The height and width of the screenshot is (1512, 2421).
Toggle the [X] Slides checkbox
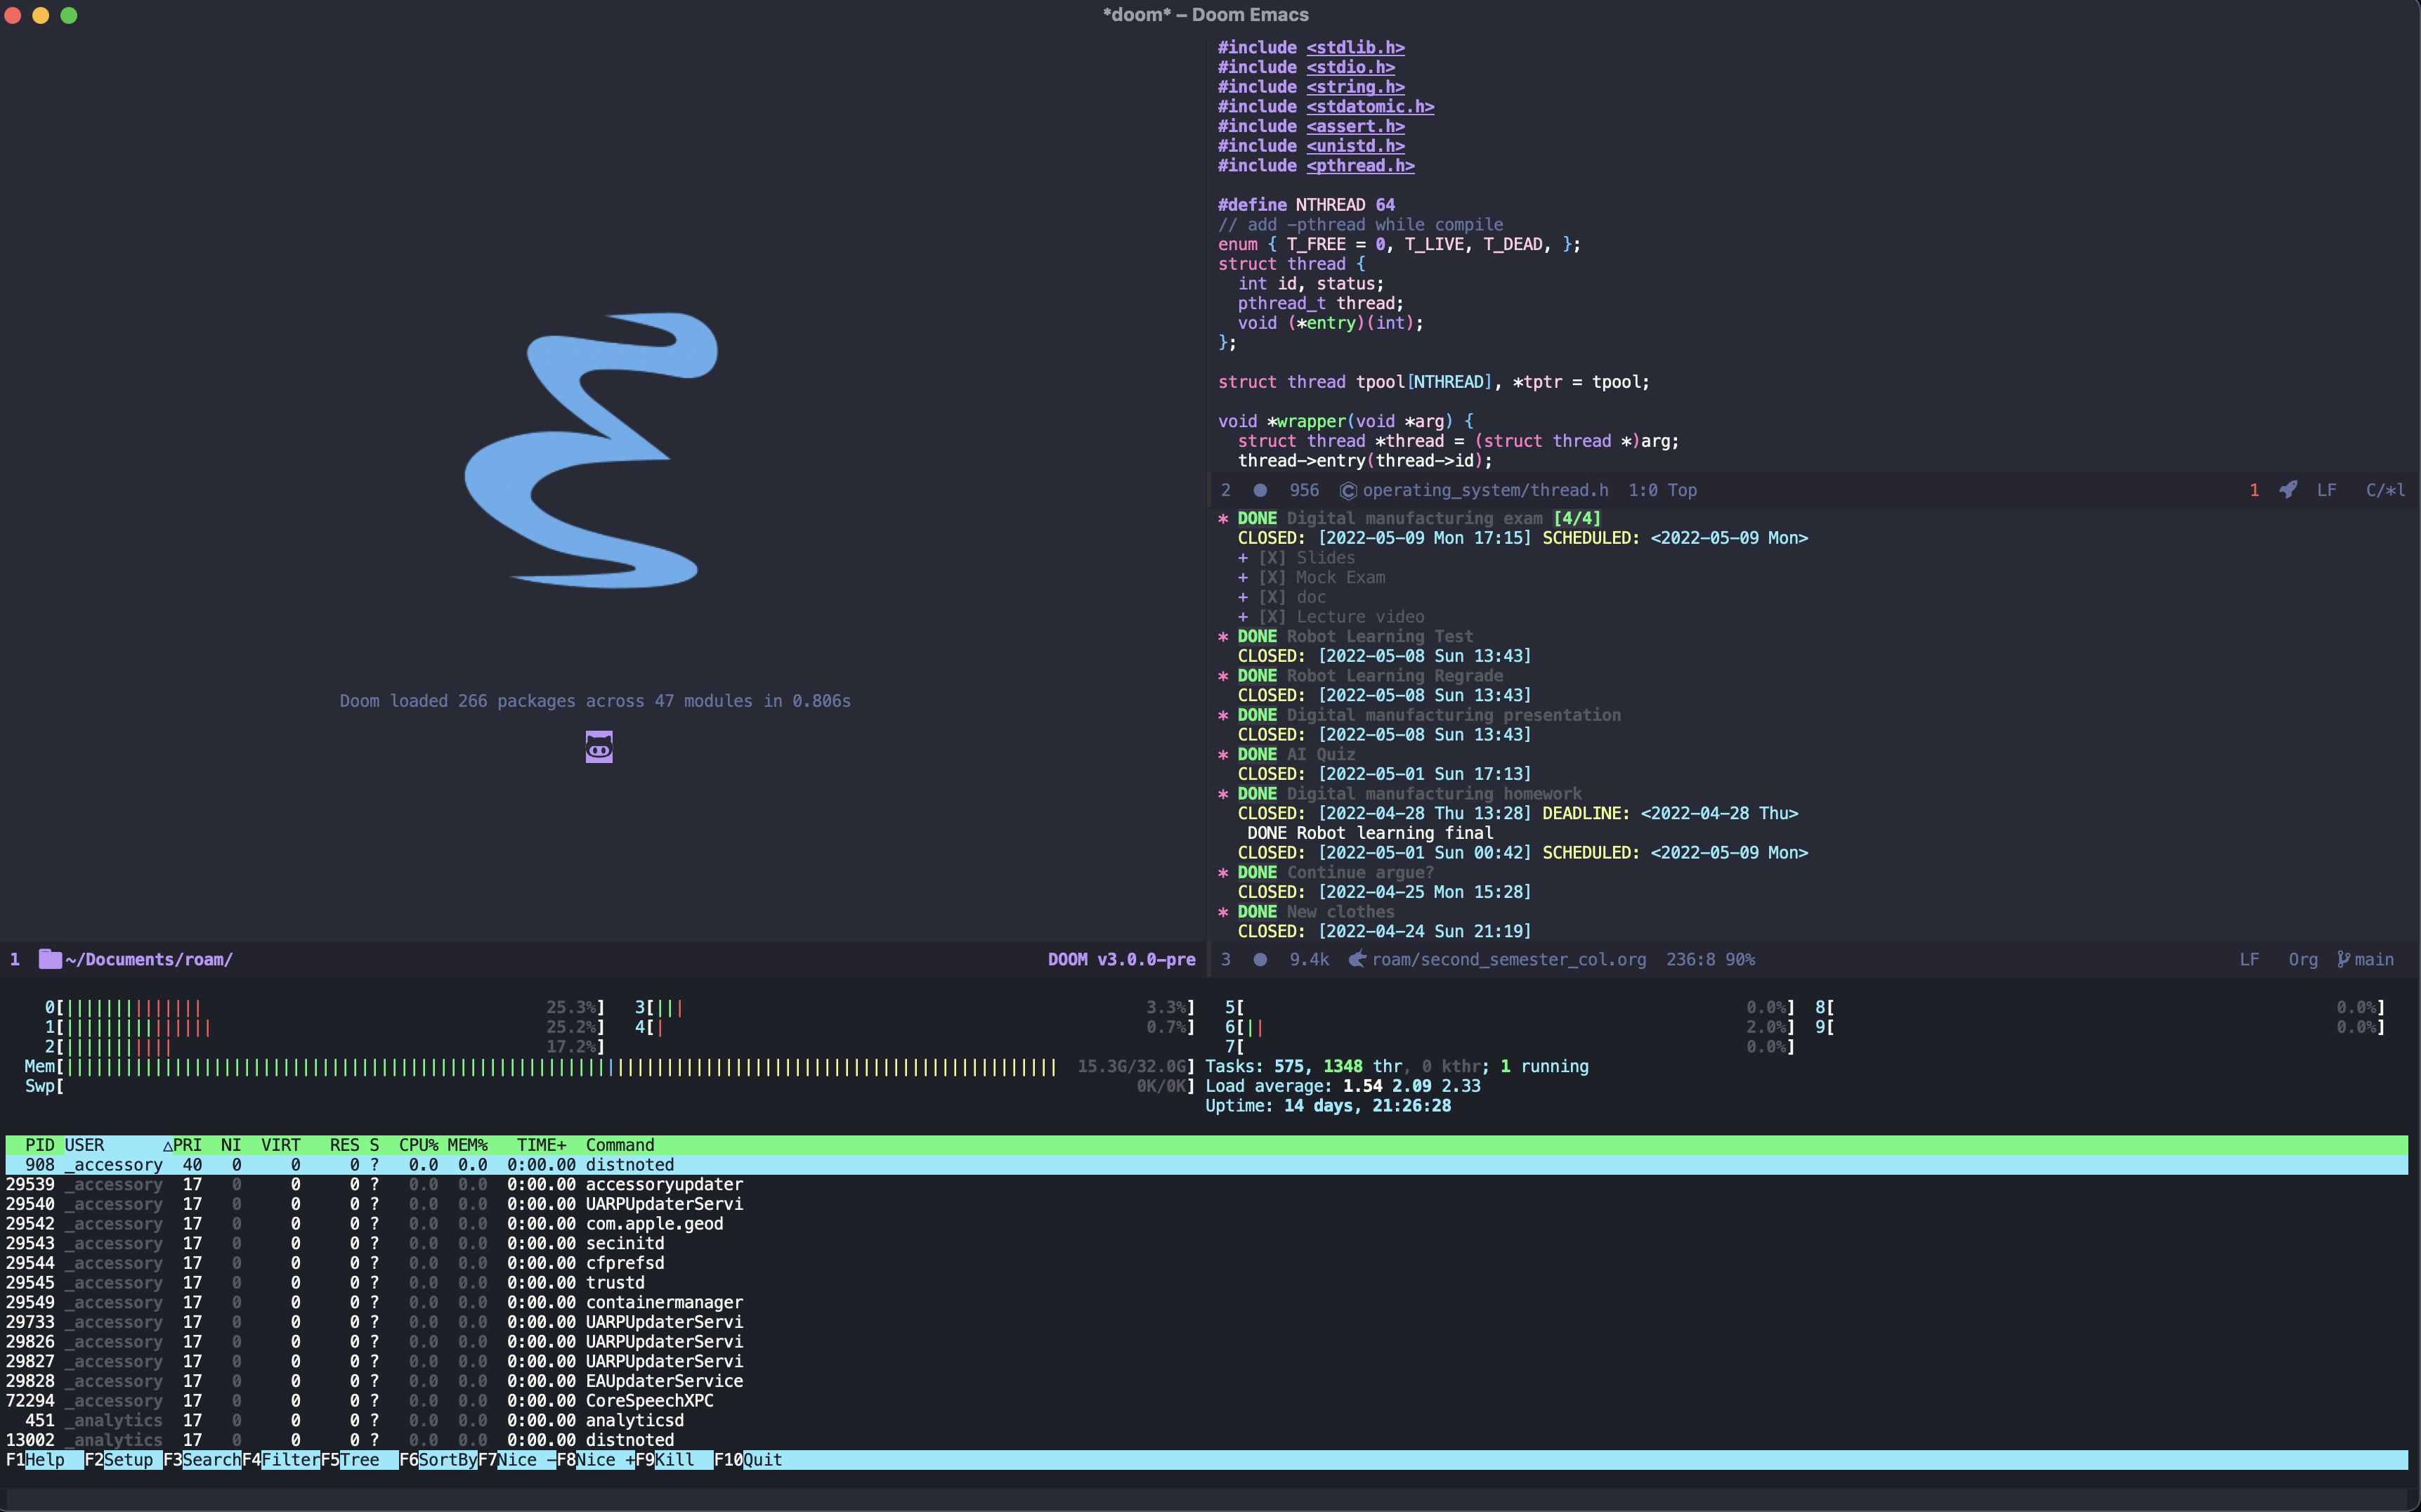click(1272, 558)
